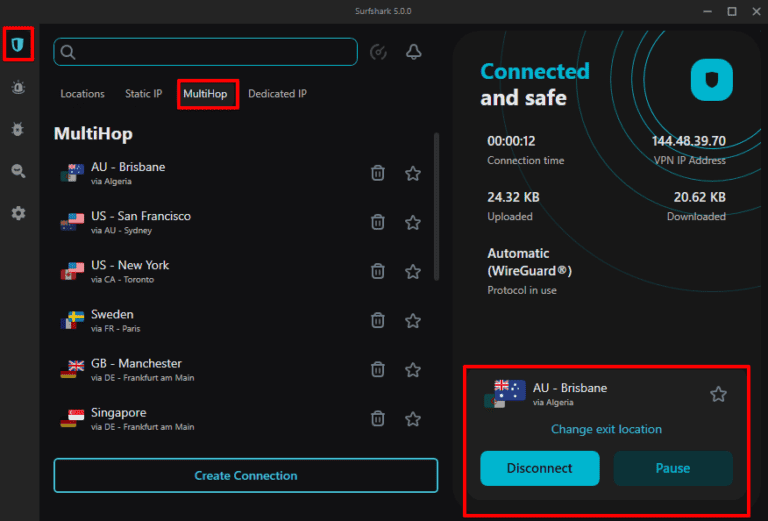Screen dimensions: 768x521
Task: Select AU - Brisbane via Algeria row
Action: click(x=240, y=173)
